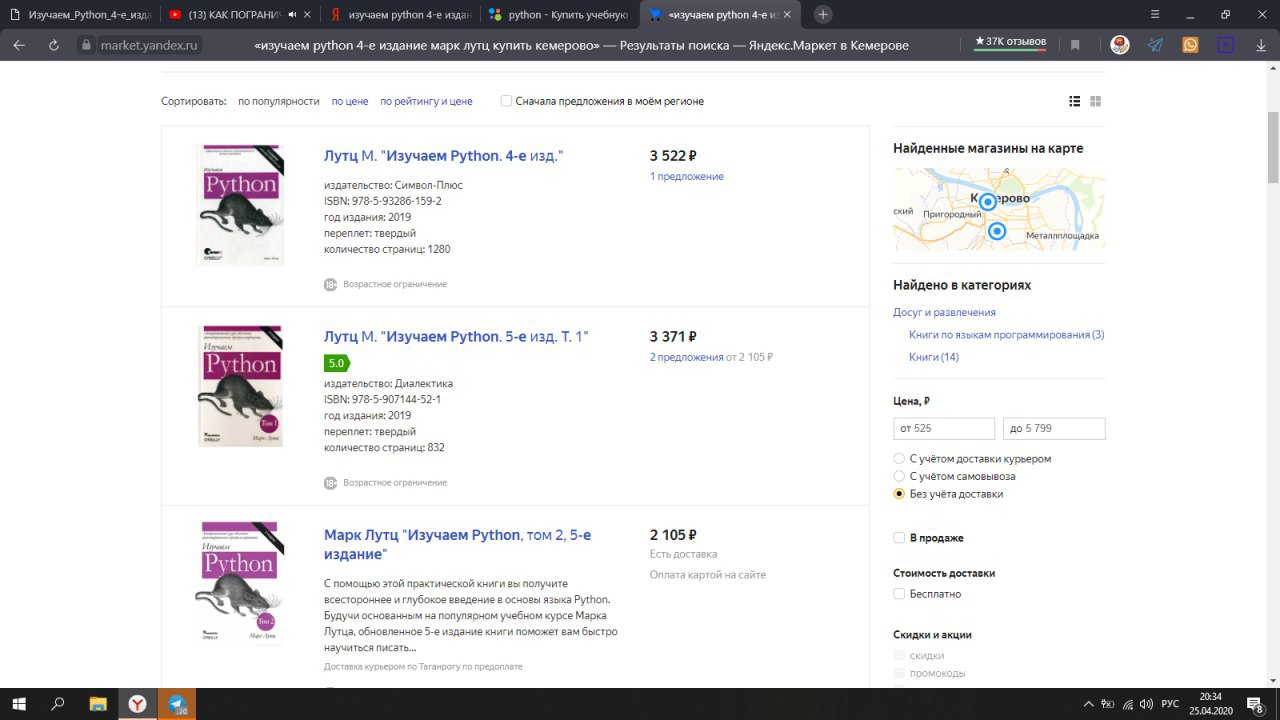Open 'Изучаем Python. 5-е изд. Т. 1' title
Image resolution: width=1280 pixels, height=720 pixels.
pyautogui.click(x=456, y=337)
